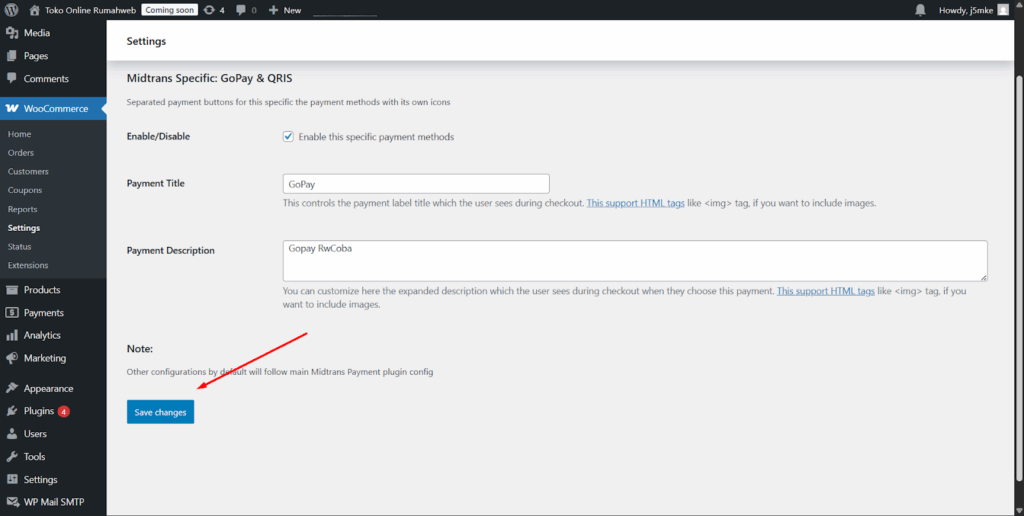The image size is (1024, 516).
Task: Click the + New content button
Action: pos(284,10)
